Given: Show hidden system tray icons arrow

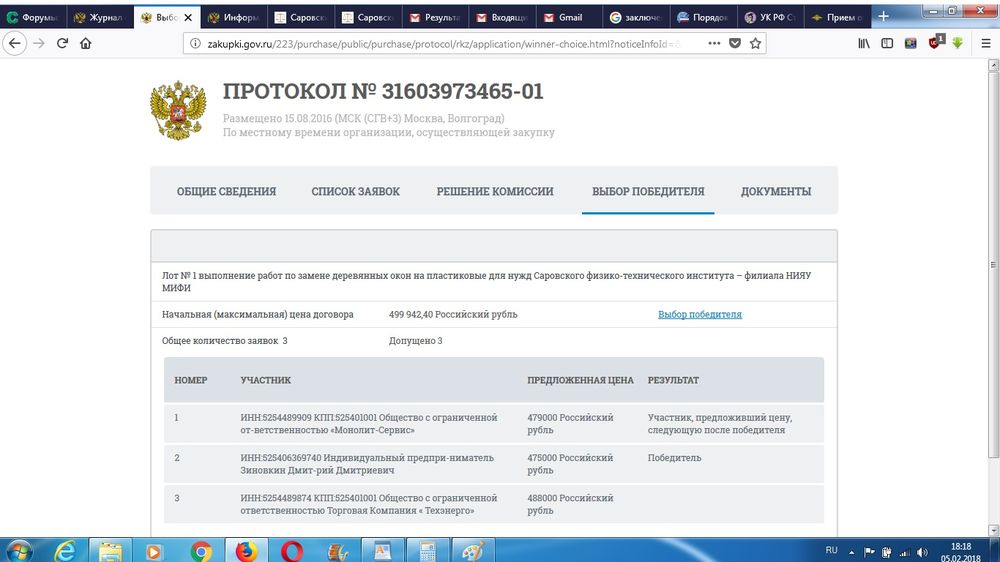Looking at the screenshot, I should pos(854,550).
